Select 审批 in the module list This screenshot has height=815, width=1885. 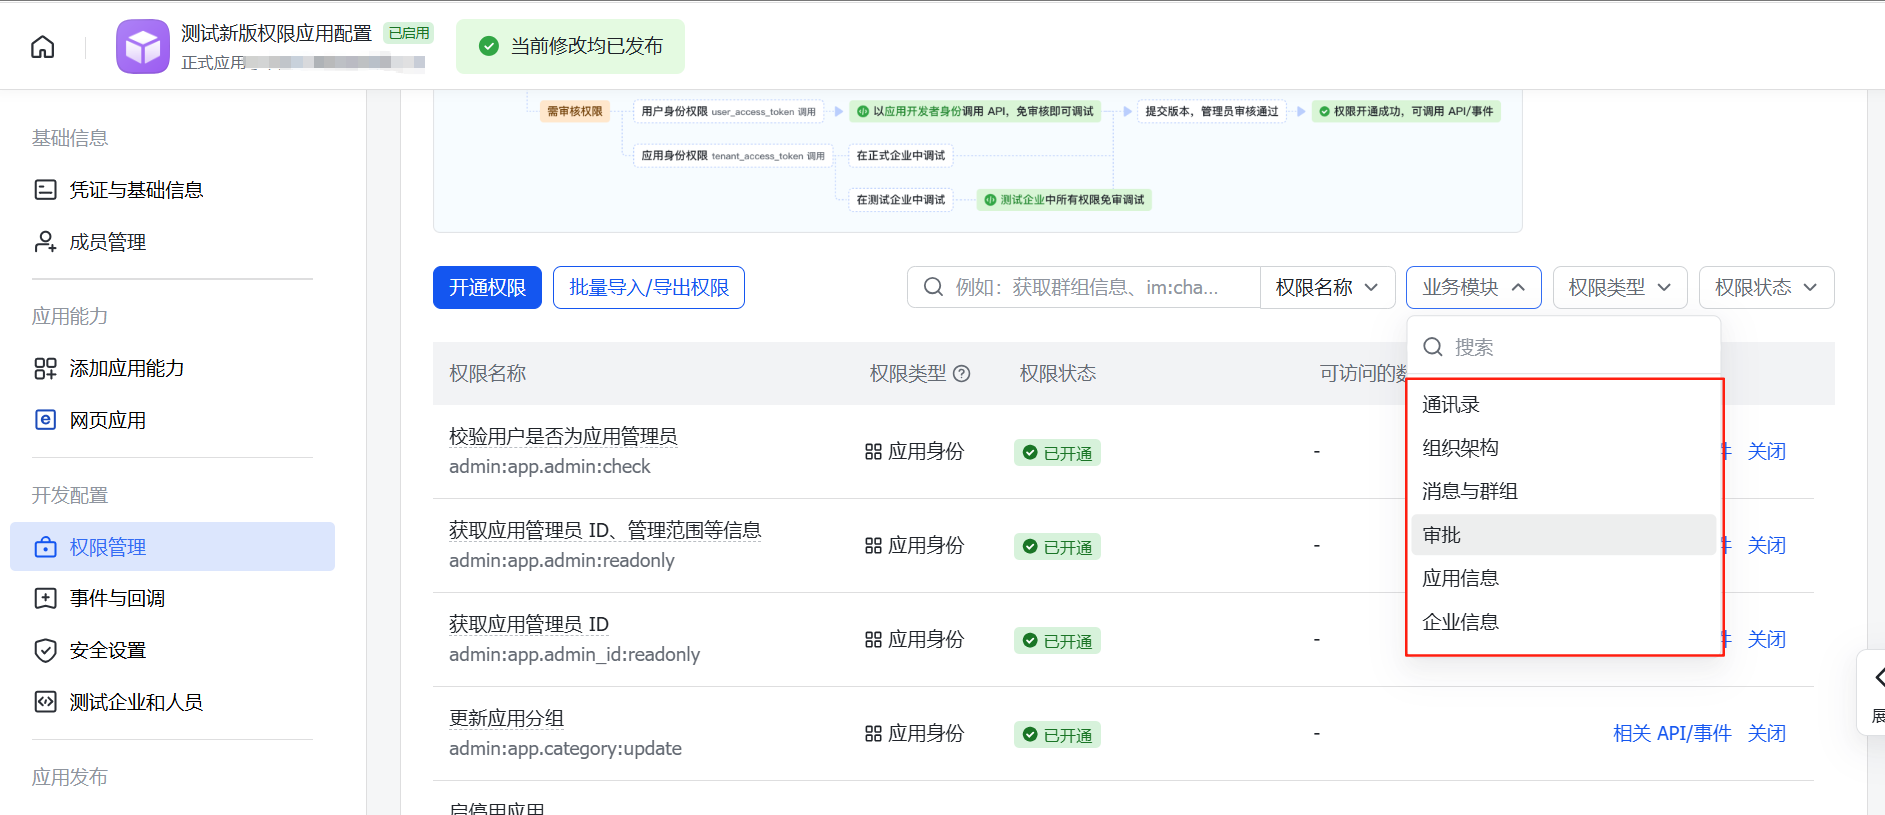tap(1442, 535)
